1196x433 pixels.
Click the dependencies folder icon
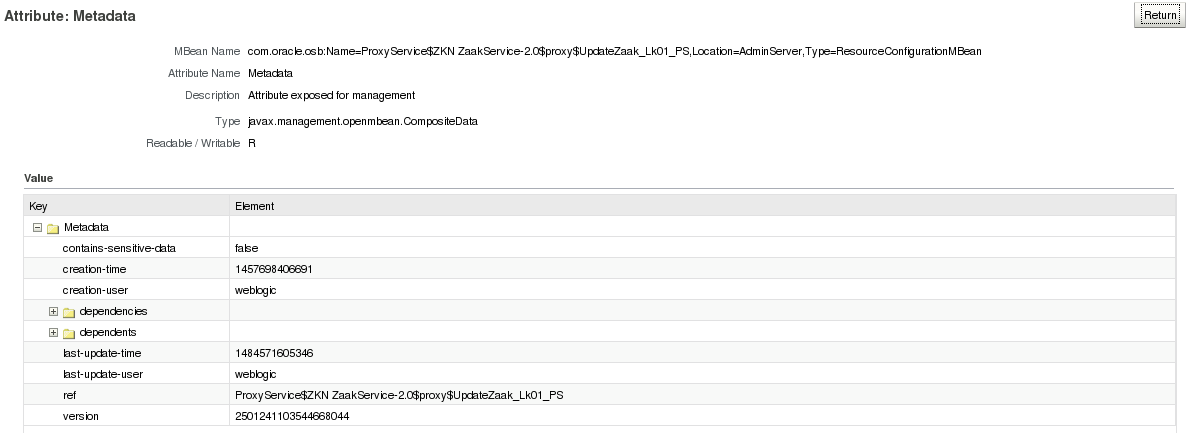click(x=69, y=312)
